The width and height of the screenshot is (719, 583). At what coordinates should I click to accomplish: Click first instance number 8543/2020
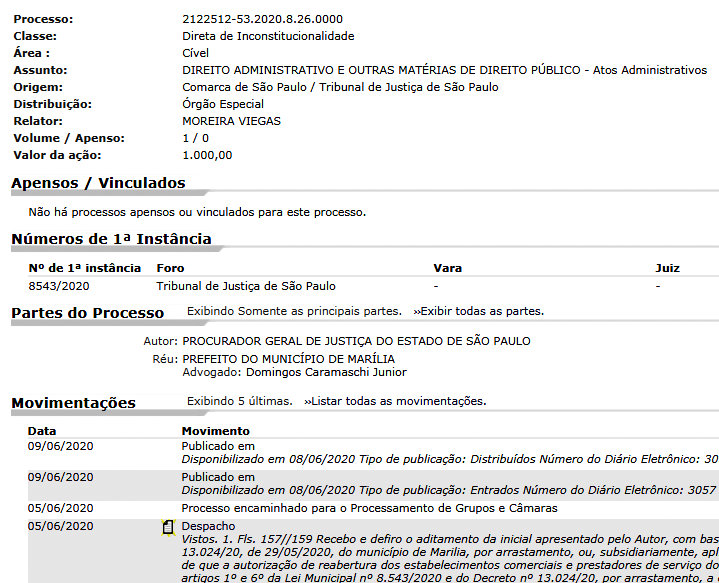pos(59,286)
